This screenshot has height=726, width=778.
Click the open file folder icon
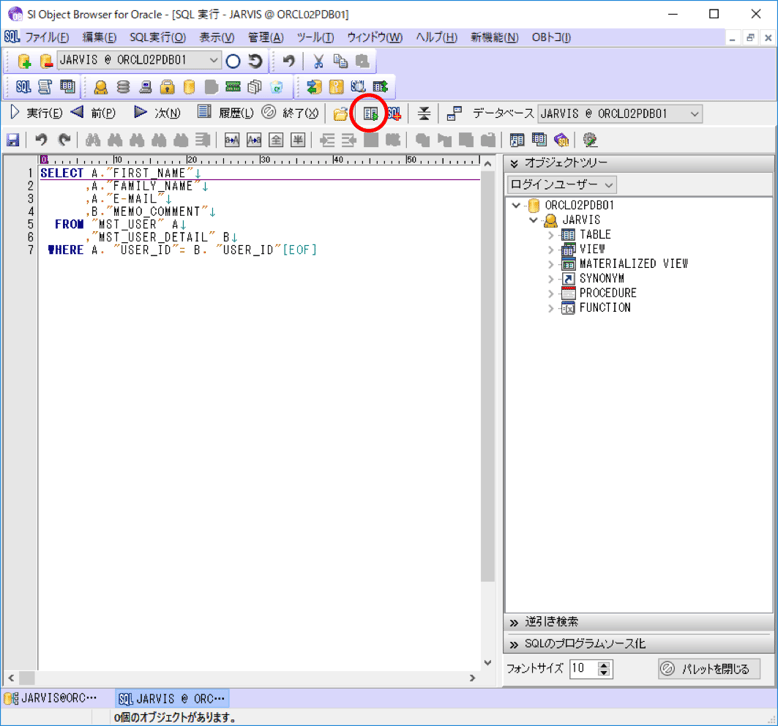pyautogui.click(x=341, y=113)
